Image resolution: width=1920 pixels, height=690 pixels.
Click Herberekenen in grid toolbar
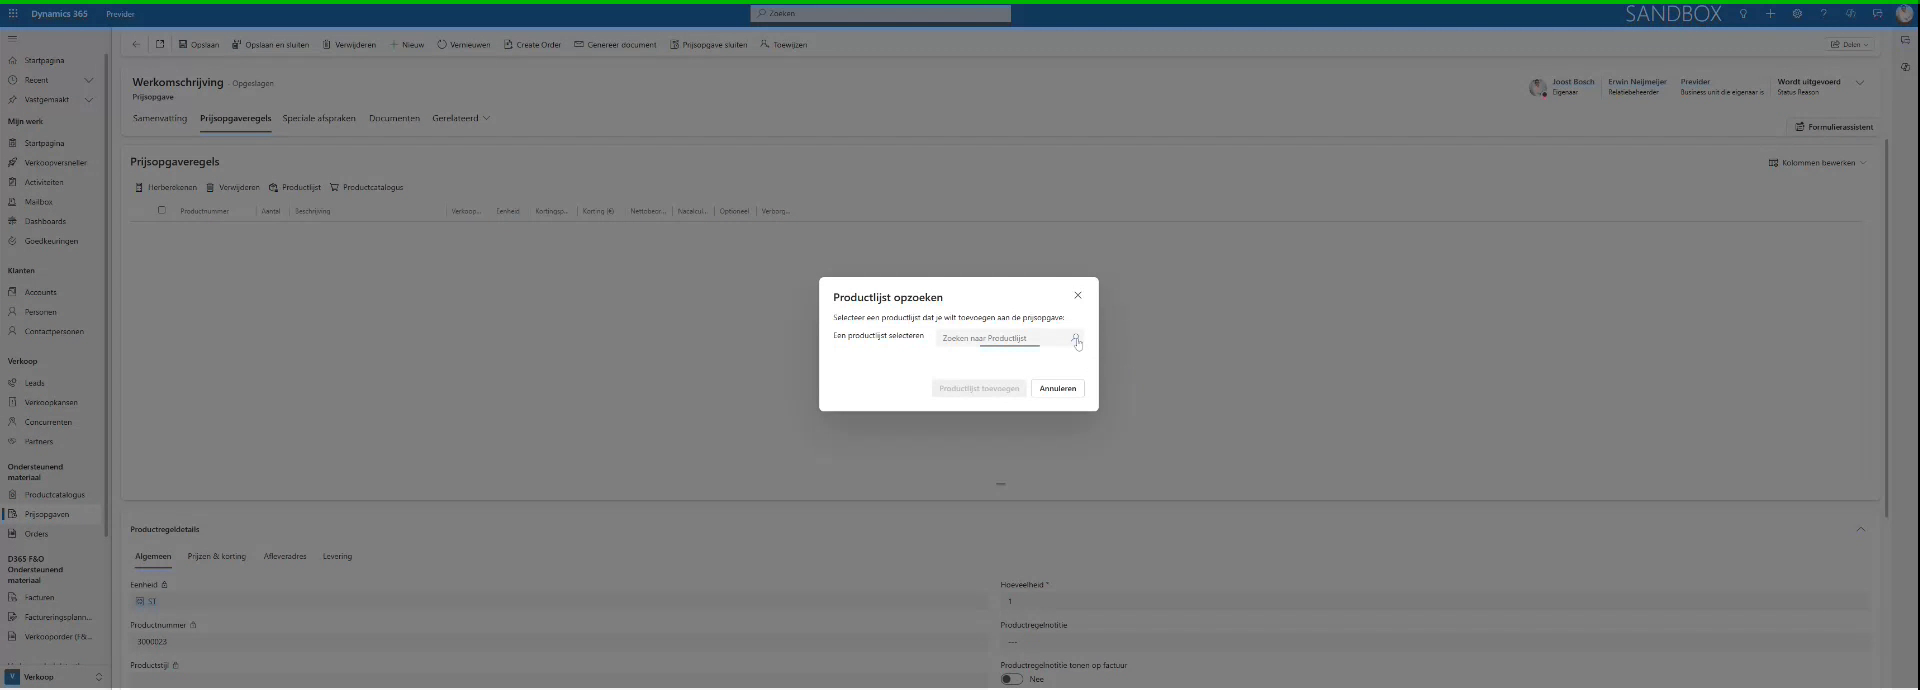pyautogui.click(x=166, y=187)
